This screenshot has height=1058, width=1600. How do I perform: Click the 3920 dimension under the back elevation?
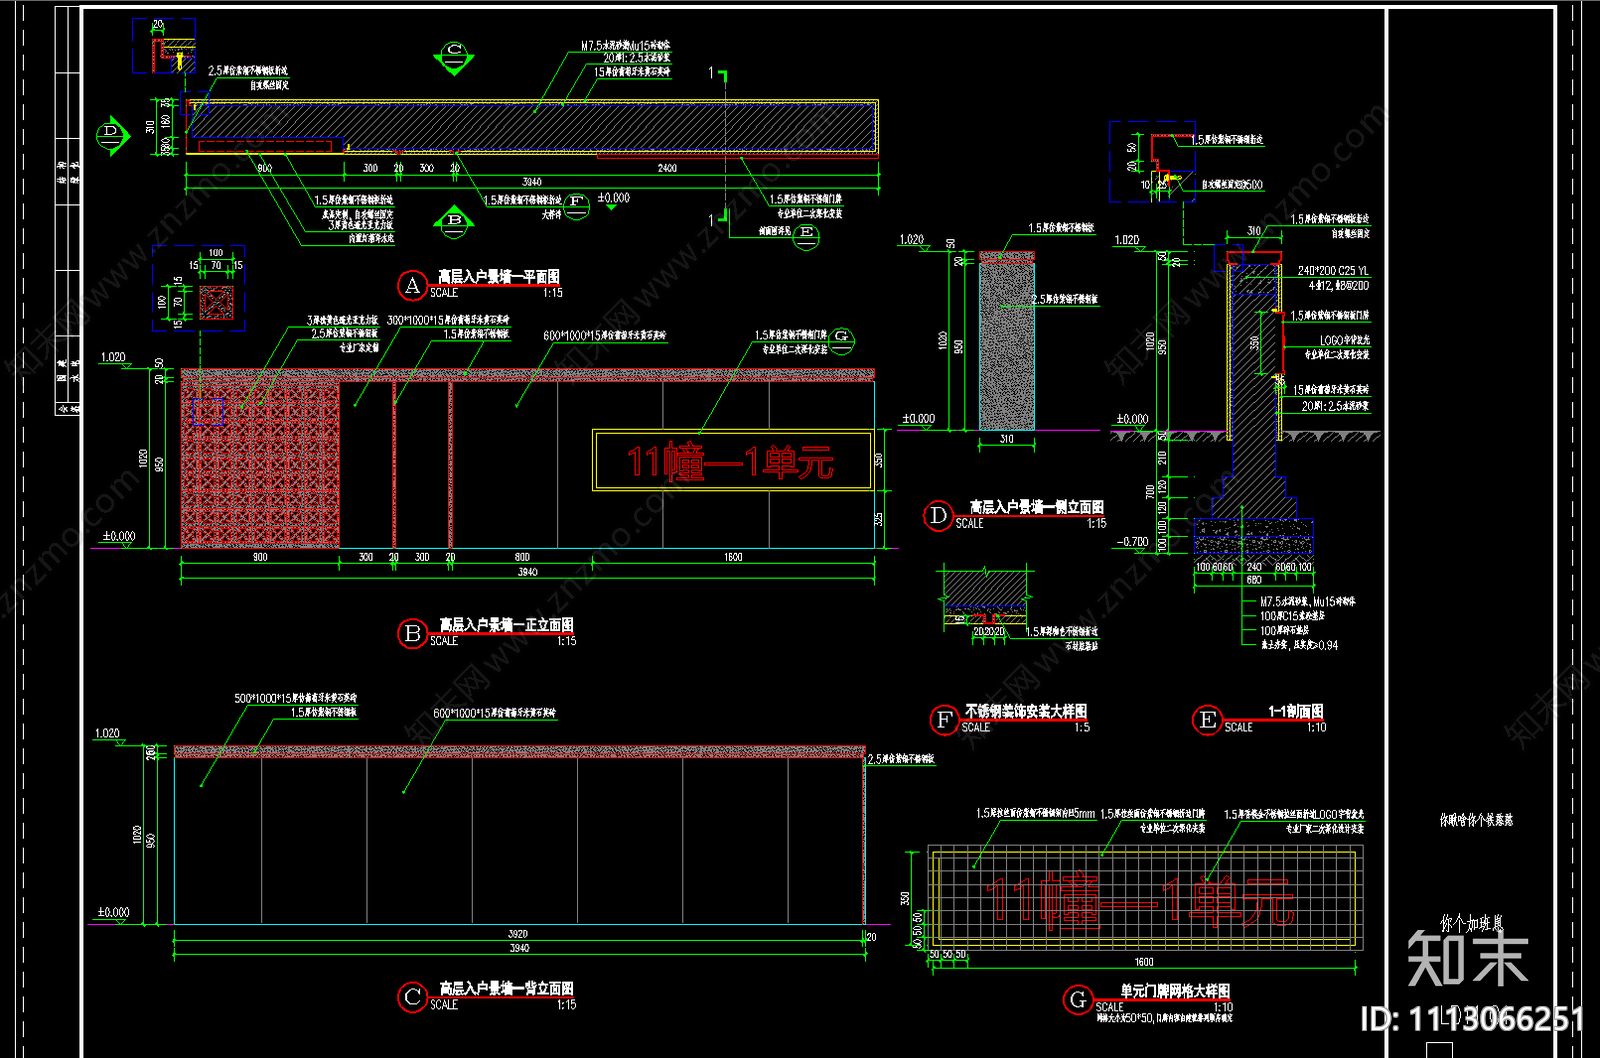[x=518, y=934]
